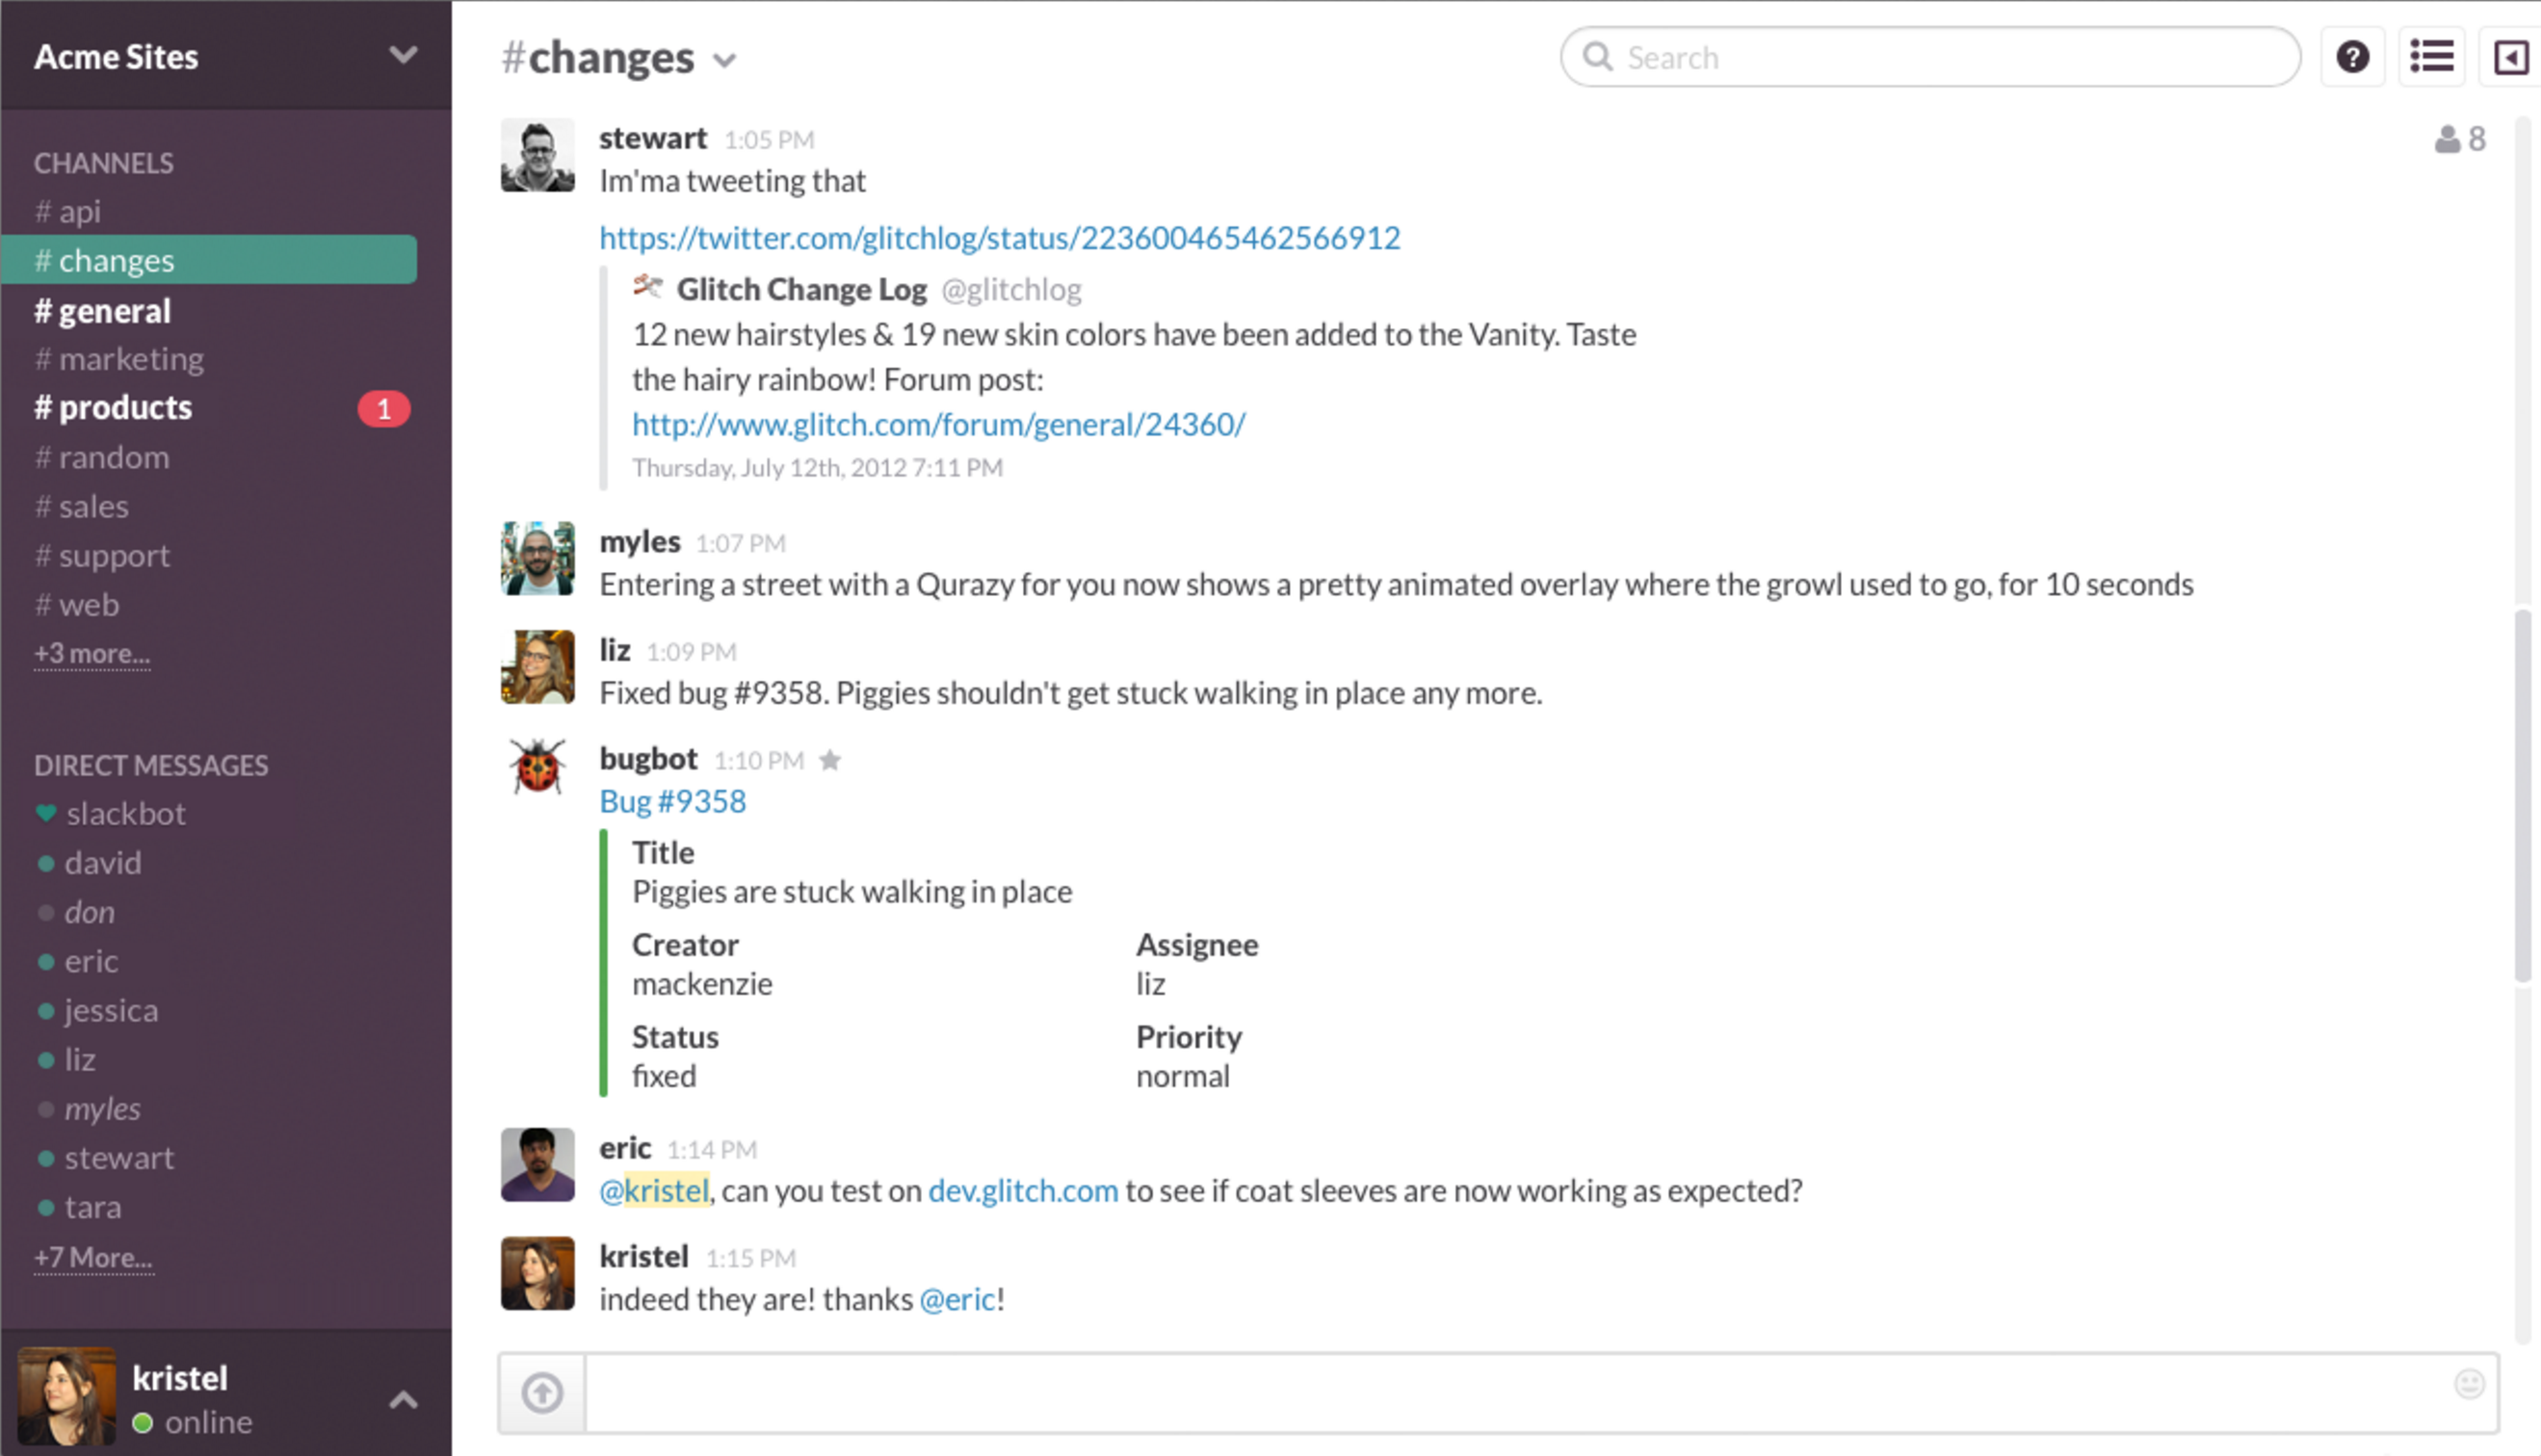The width and height of the screenshot is (2541, 1456).
Task: Show +7 More direct messages
Action: pyautogui.click(x=93, y=1257)
